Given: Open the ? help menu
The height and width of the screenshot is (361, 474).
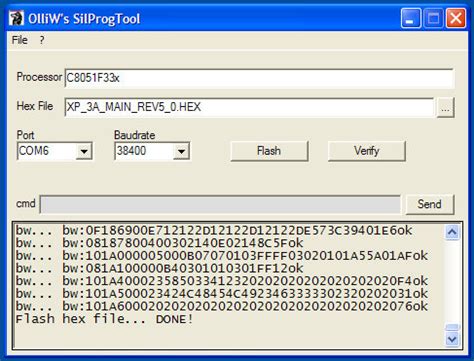Looking at the screenshot, I should click(x=42, y=40).
